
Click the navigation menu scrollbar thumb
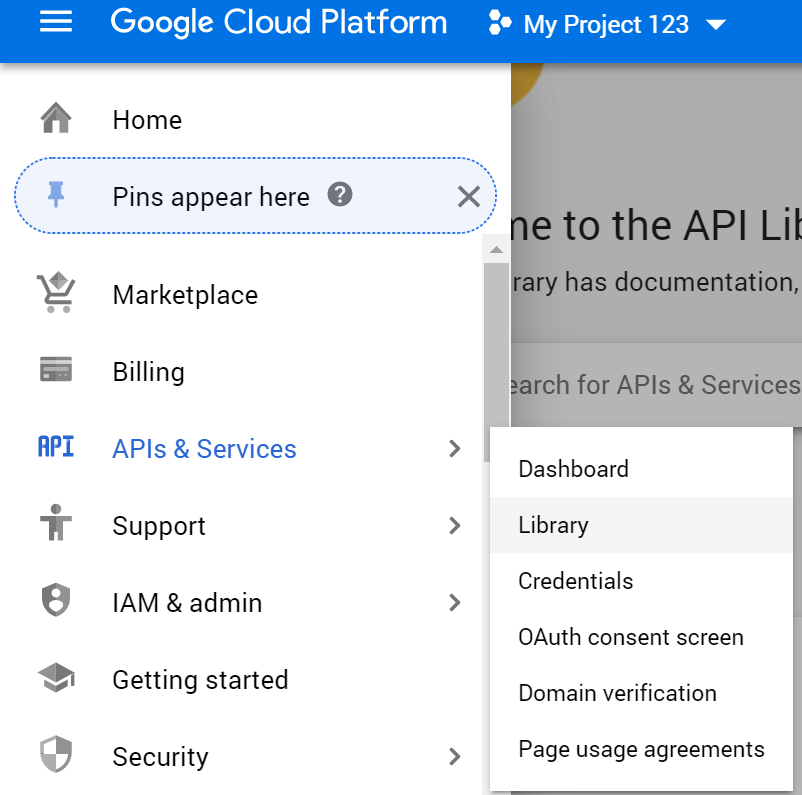pos(496,363)
